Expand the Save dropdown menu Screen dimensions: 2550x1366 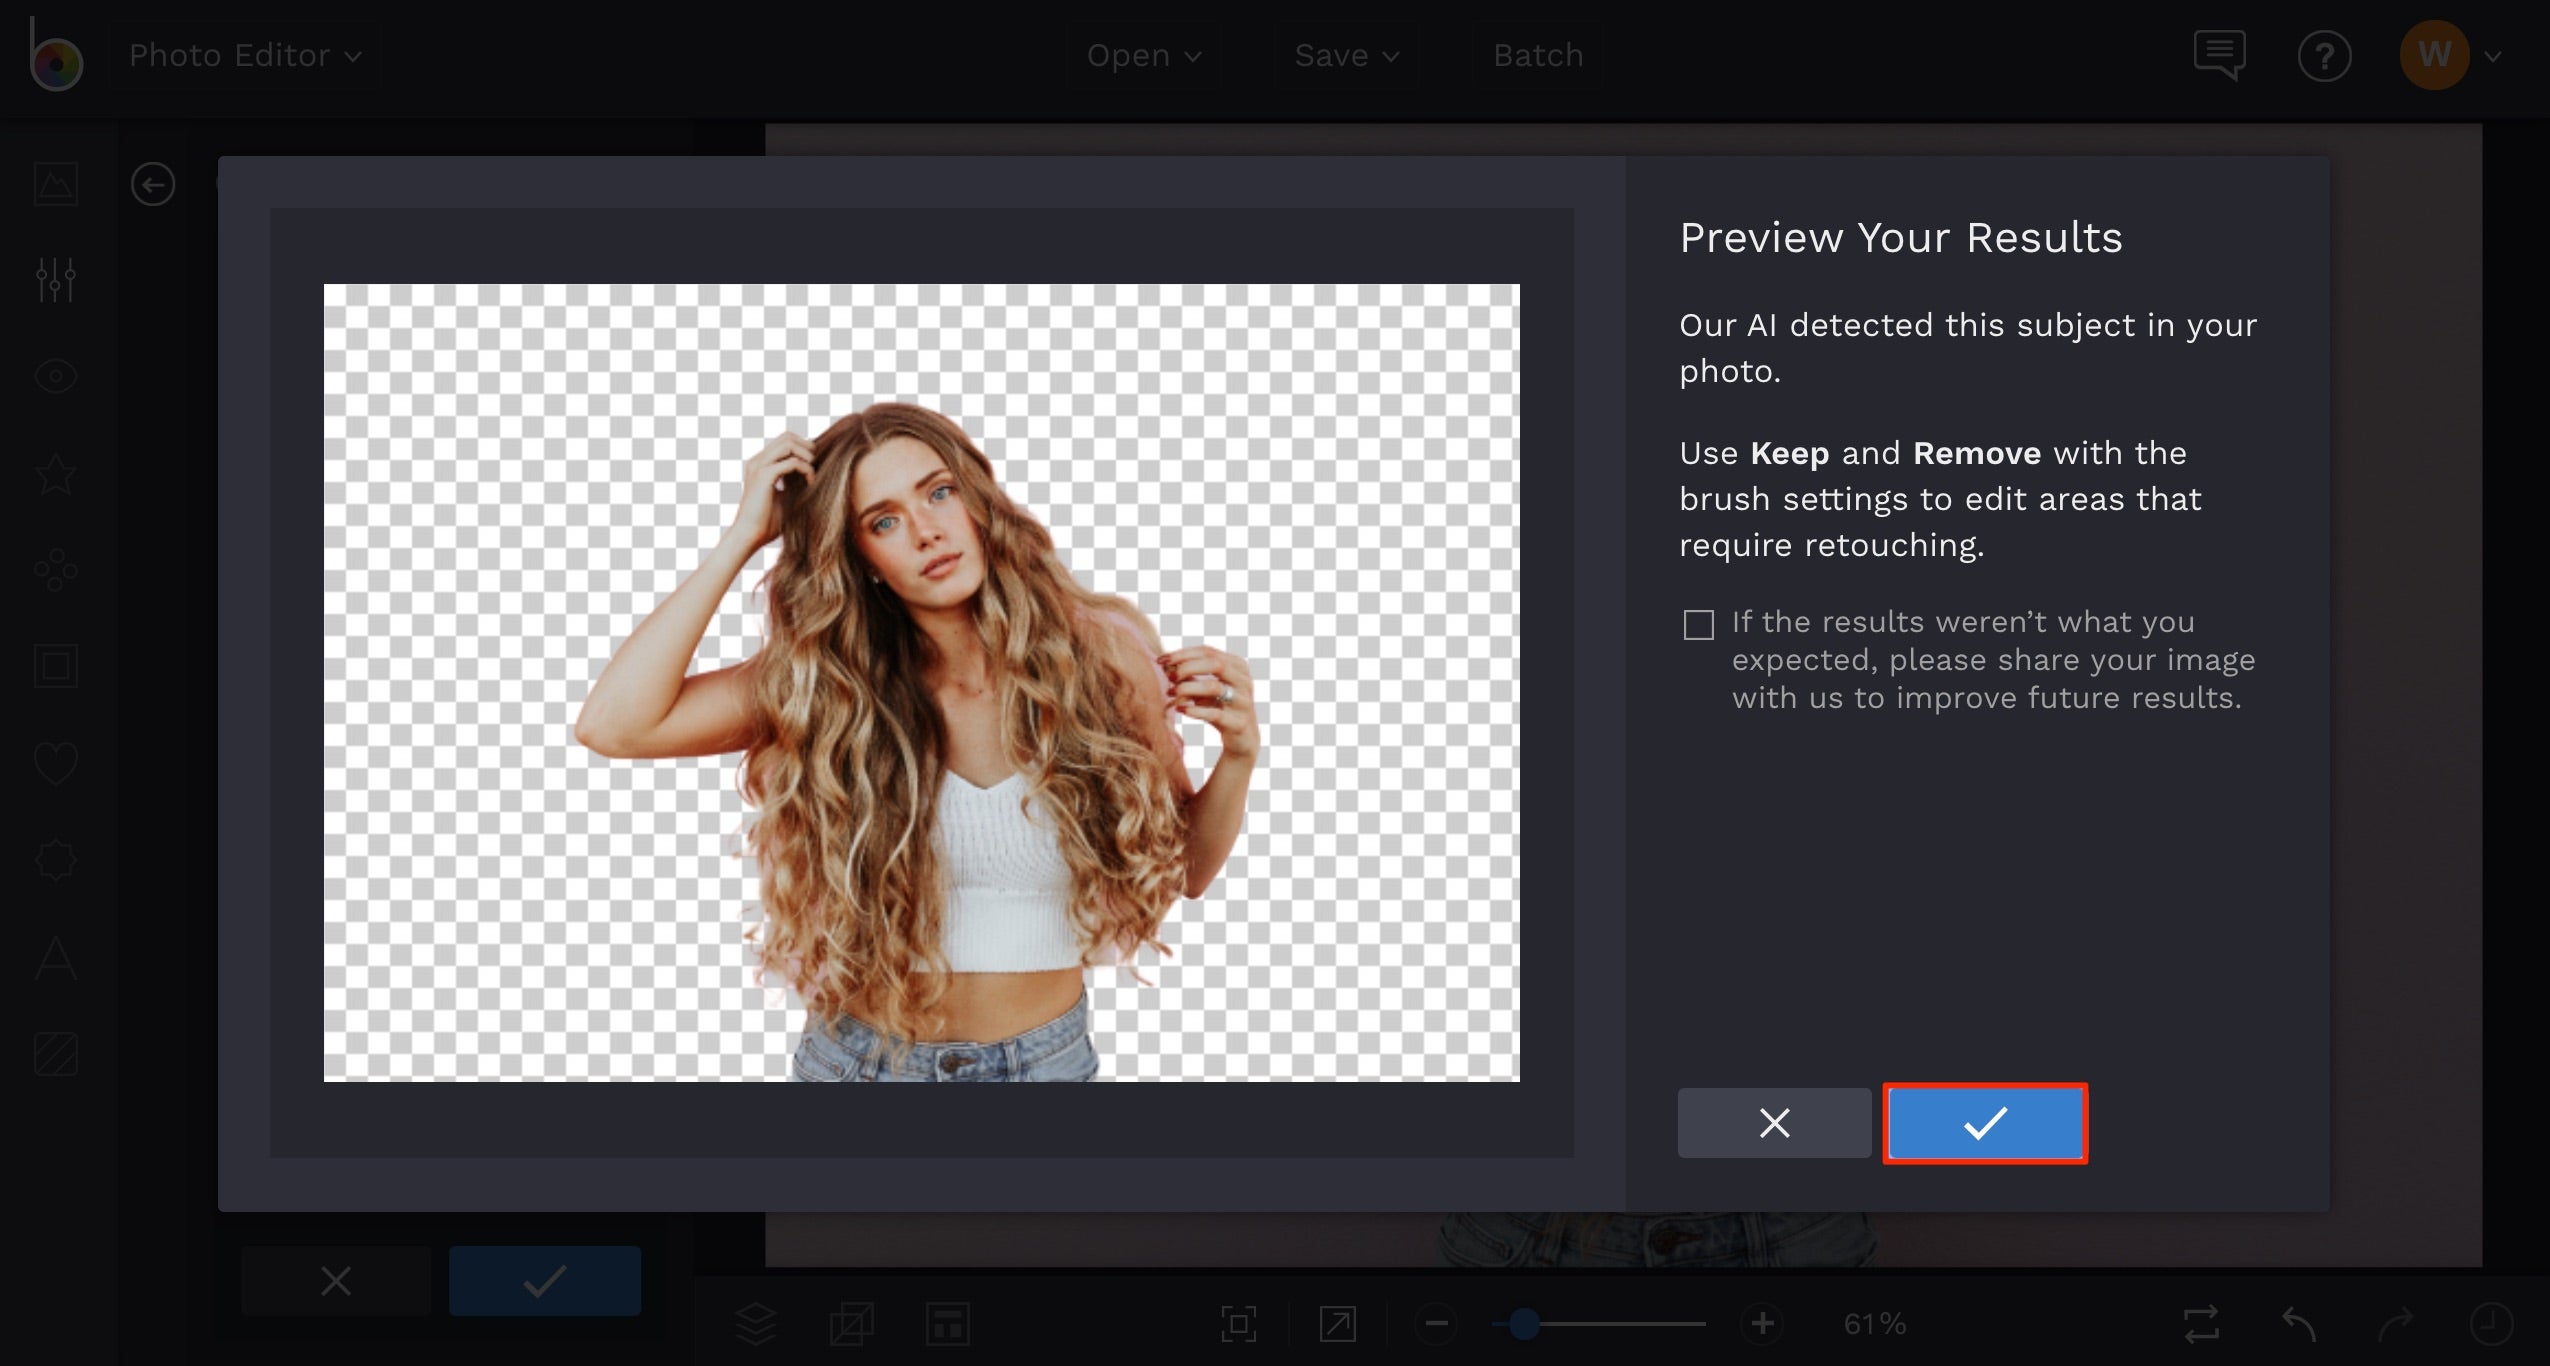pos(1347,55)
